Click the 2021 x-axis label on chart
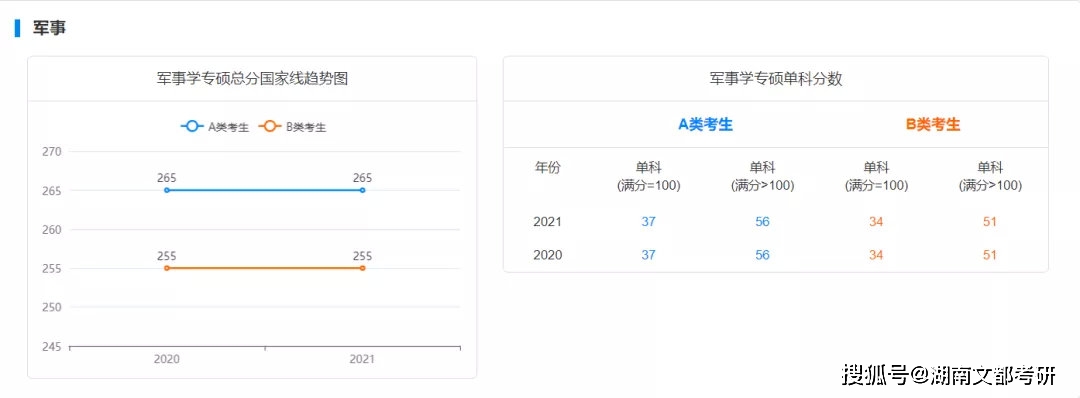This screenshot has width=1080, height=398. click(x=362, y=359)
